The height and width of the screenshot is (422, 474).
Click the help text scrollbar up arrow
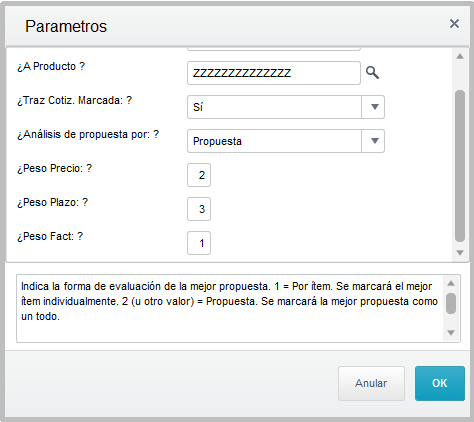point(451,283)
